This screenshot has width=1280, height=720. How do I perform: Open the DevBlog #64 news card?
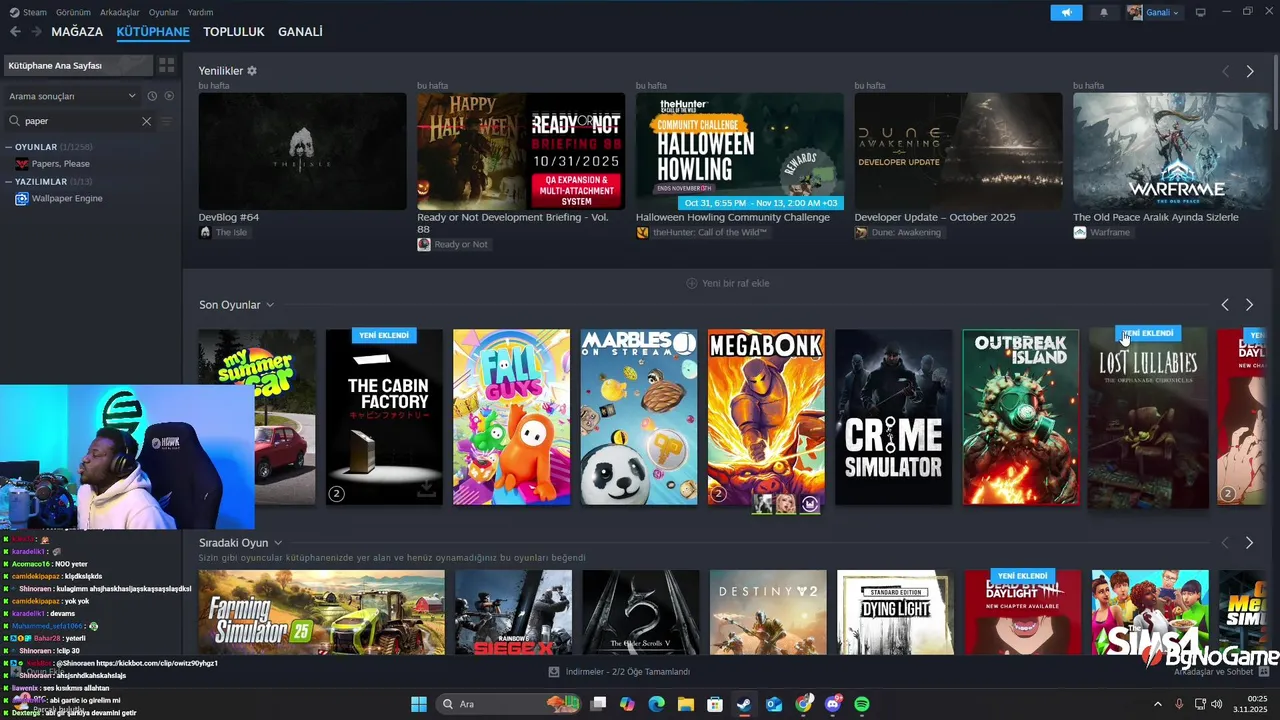coord(302,151)
